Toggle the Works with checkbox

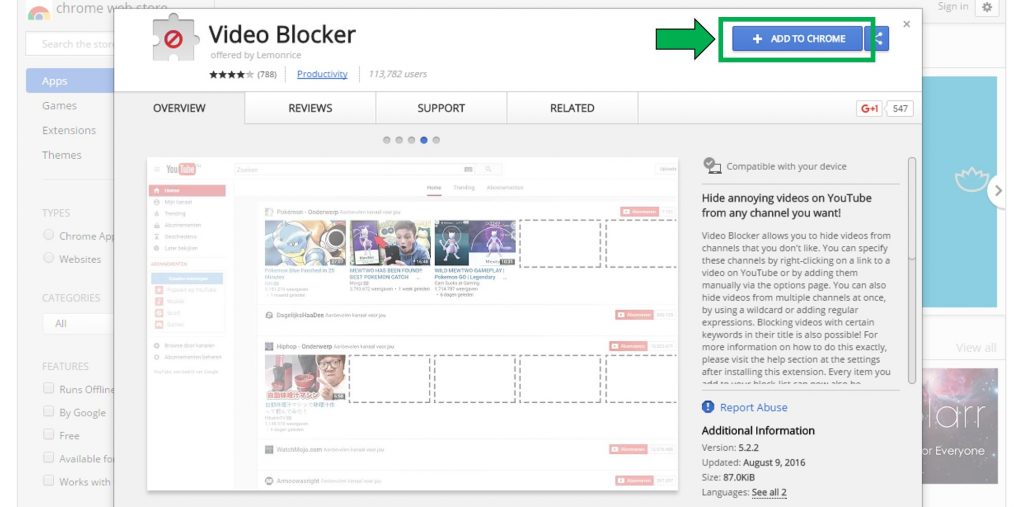[x=48, y=481]
